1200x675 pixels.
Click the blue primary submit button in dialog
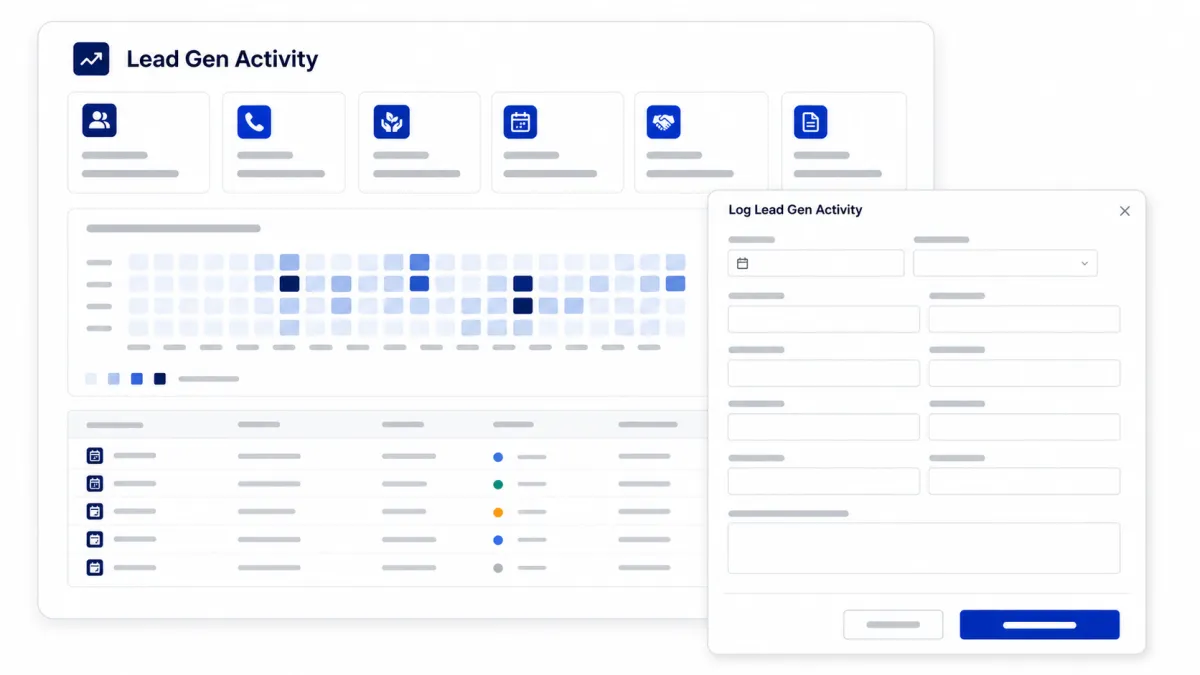1040,624
